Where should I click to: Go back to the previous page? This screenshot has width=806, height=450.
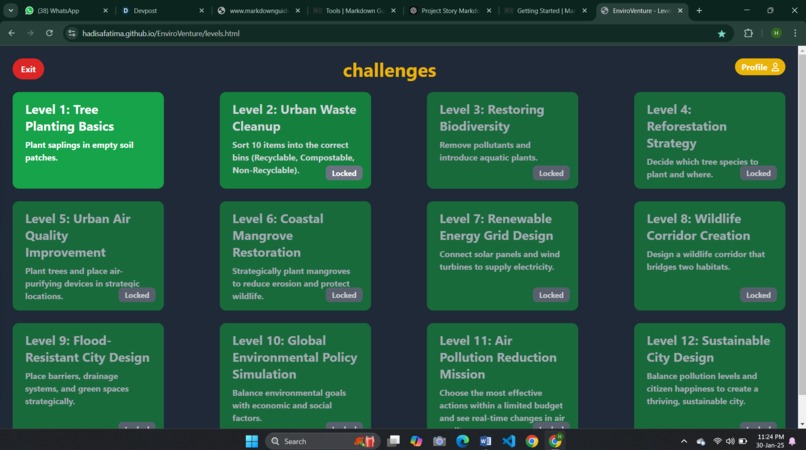[x=11, y=33]
